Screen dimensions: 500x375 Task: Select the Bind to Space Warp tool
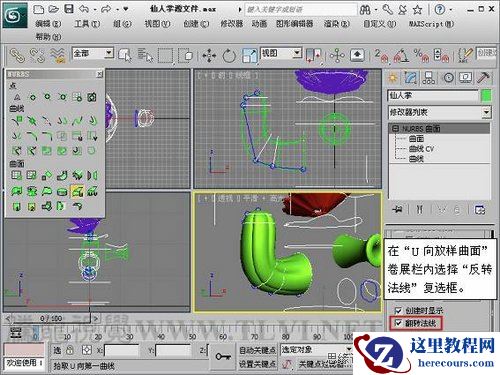click(x=57, y=56)
